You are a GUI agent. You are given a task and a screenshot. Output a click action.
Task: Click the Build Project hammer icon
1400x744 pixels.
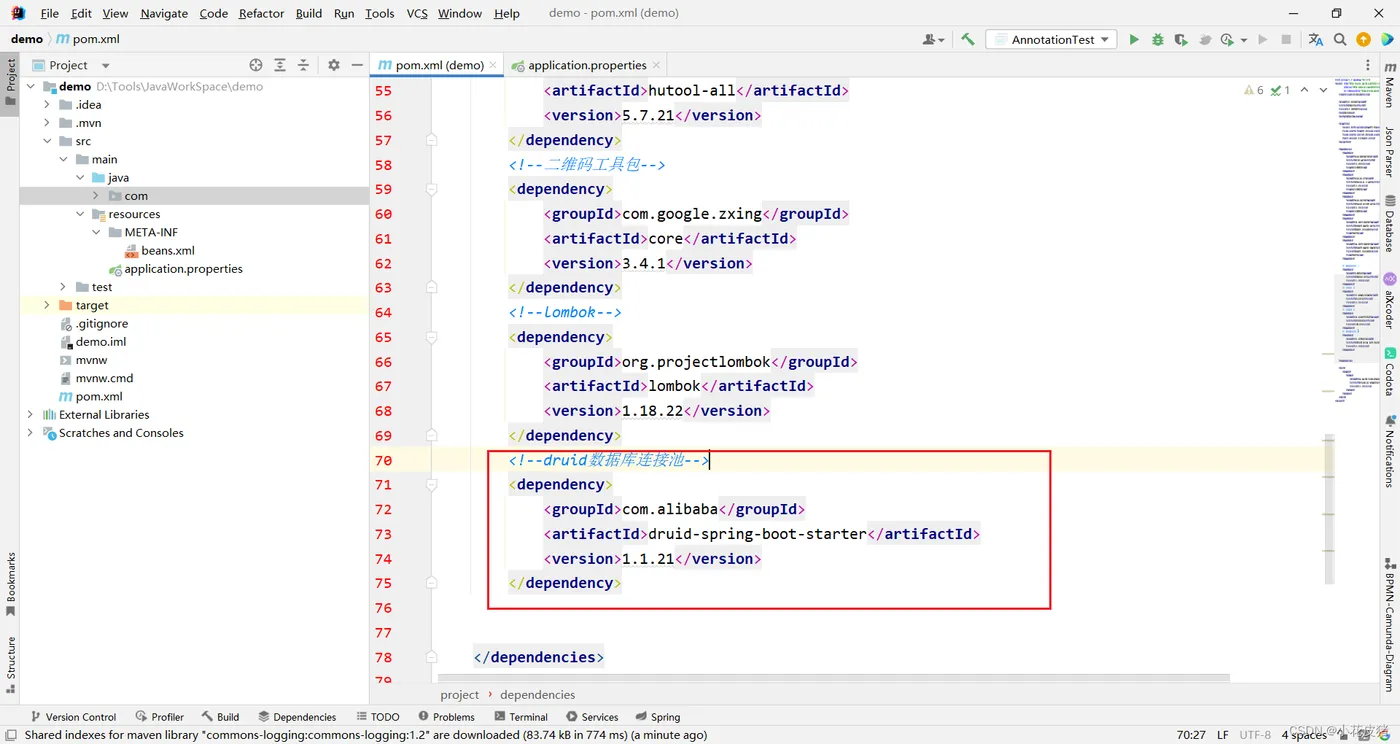click(968, 40)
